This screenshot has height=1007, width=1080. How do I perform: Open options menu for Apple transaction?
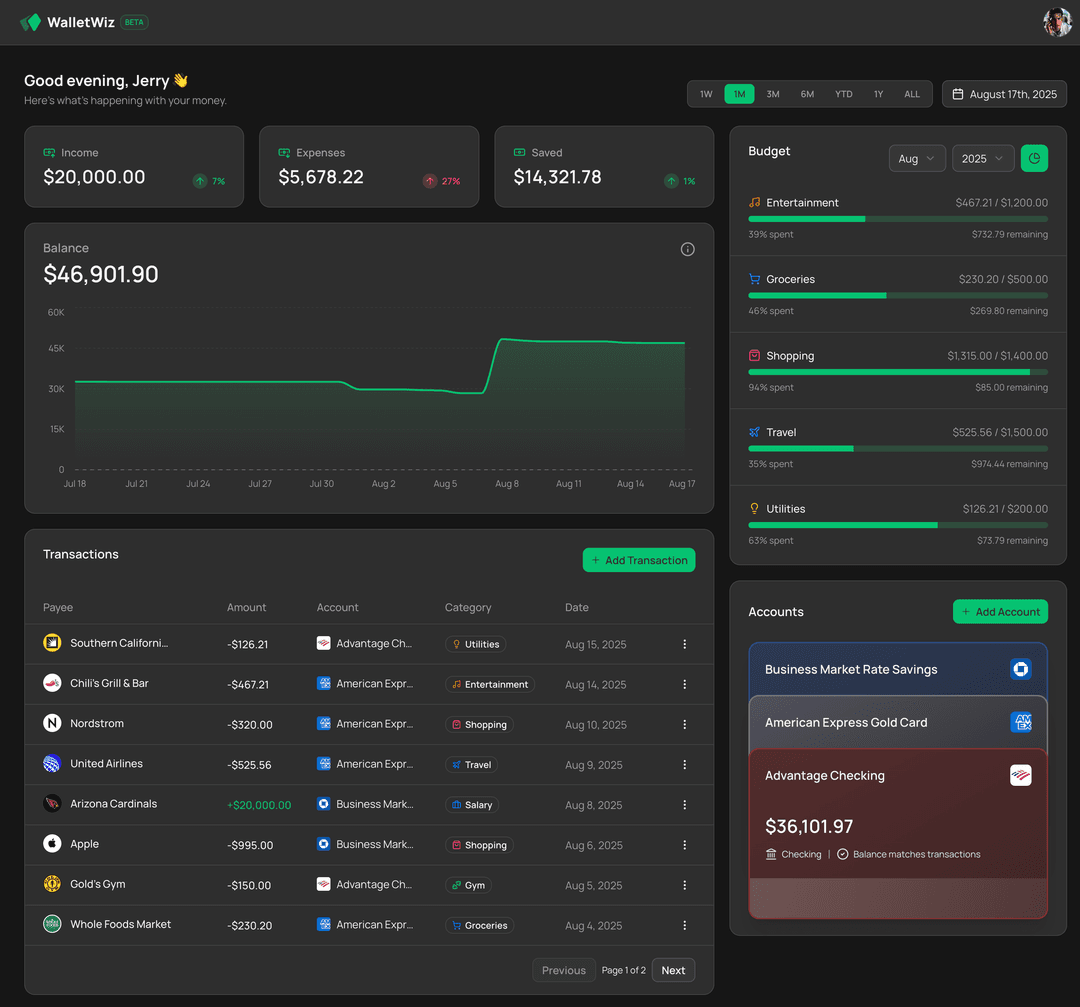point(684,845)
